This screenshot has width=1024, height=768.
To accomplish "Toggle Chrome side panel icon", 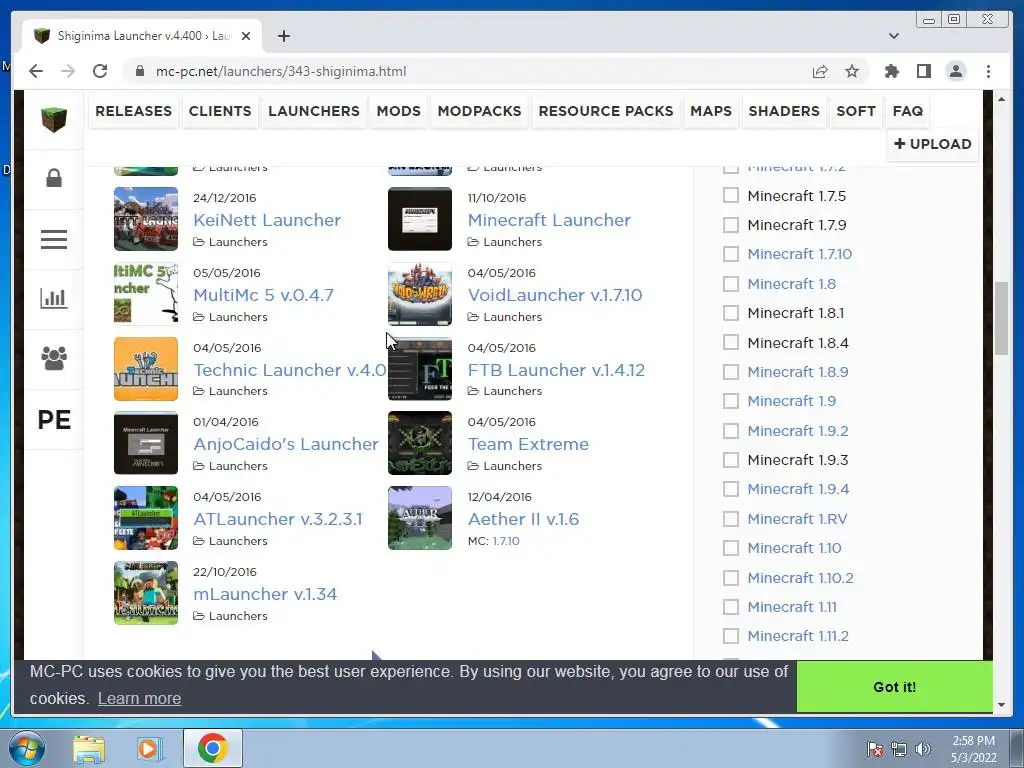I will click(923, 71).
